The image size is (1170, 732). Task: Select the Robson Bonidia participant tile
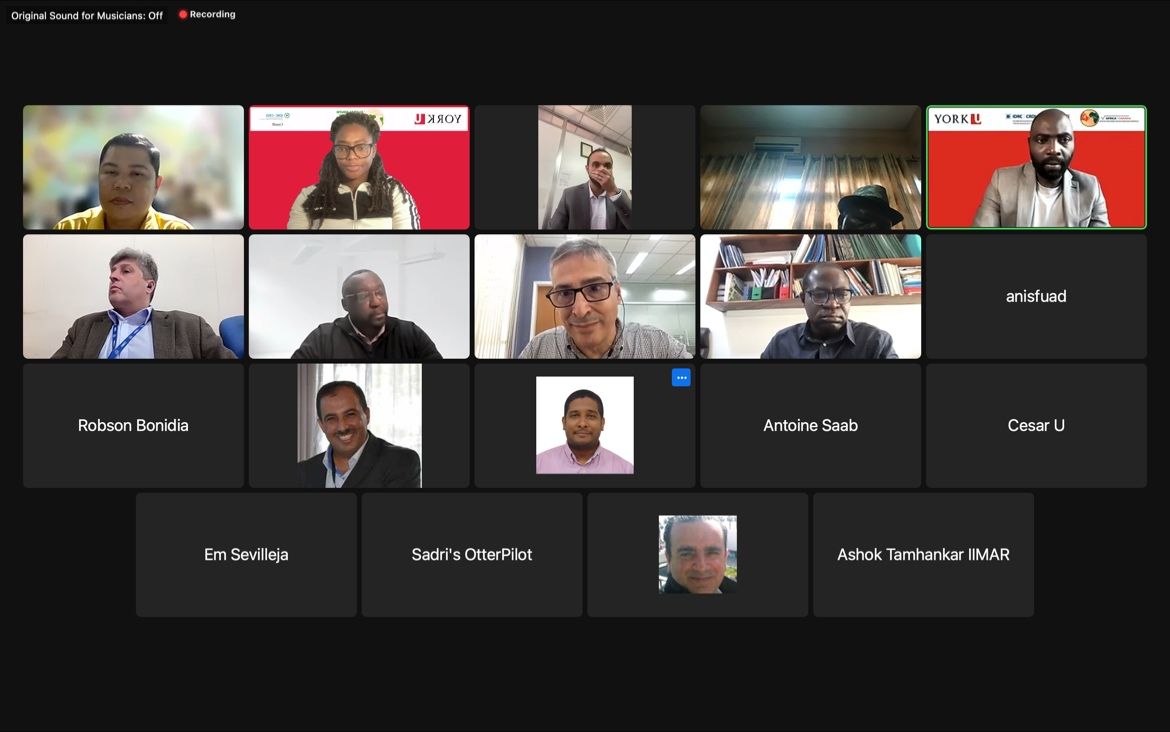pyautogui.click(x=134, y=425)
